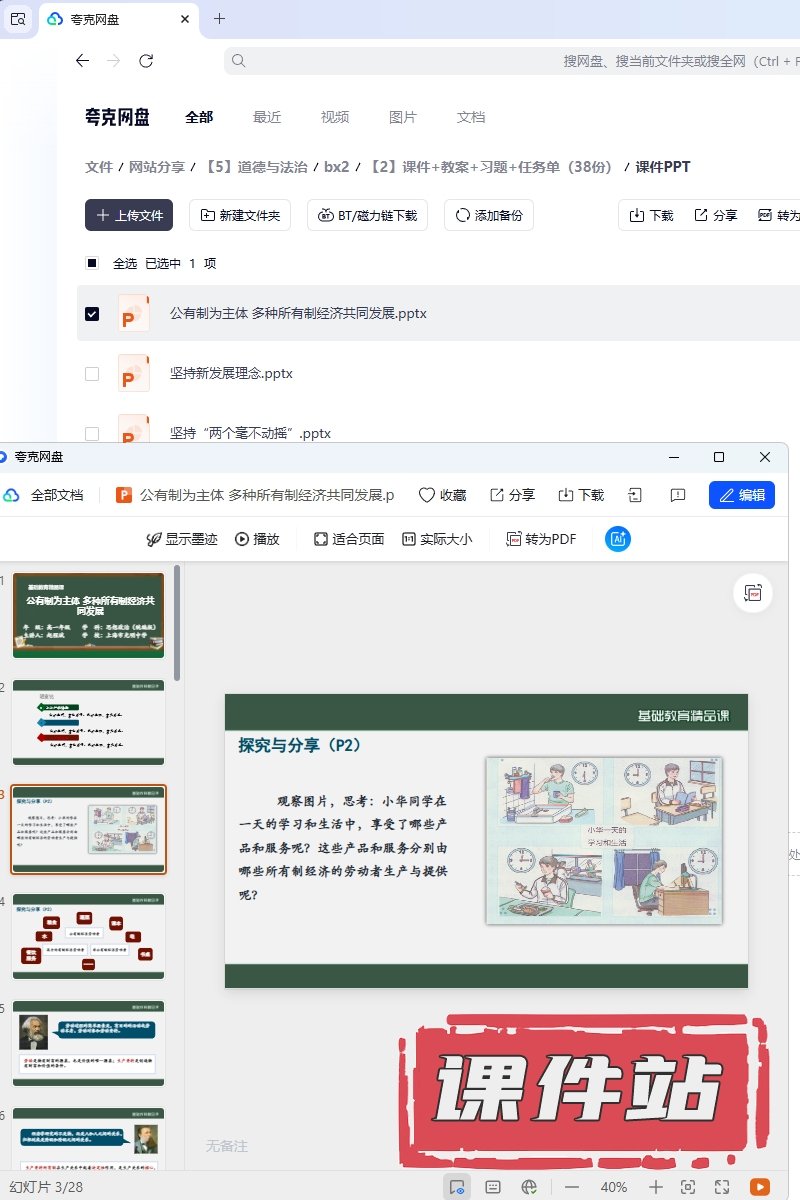Uncheck 公有制为主体 file checkbox
Viewport: 800px width, 1200px height.
92,314
